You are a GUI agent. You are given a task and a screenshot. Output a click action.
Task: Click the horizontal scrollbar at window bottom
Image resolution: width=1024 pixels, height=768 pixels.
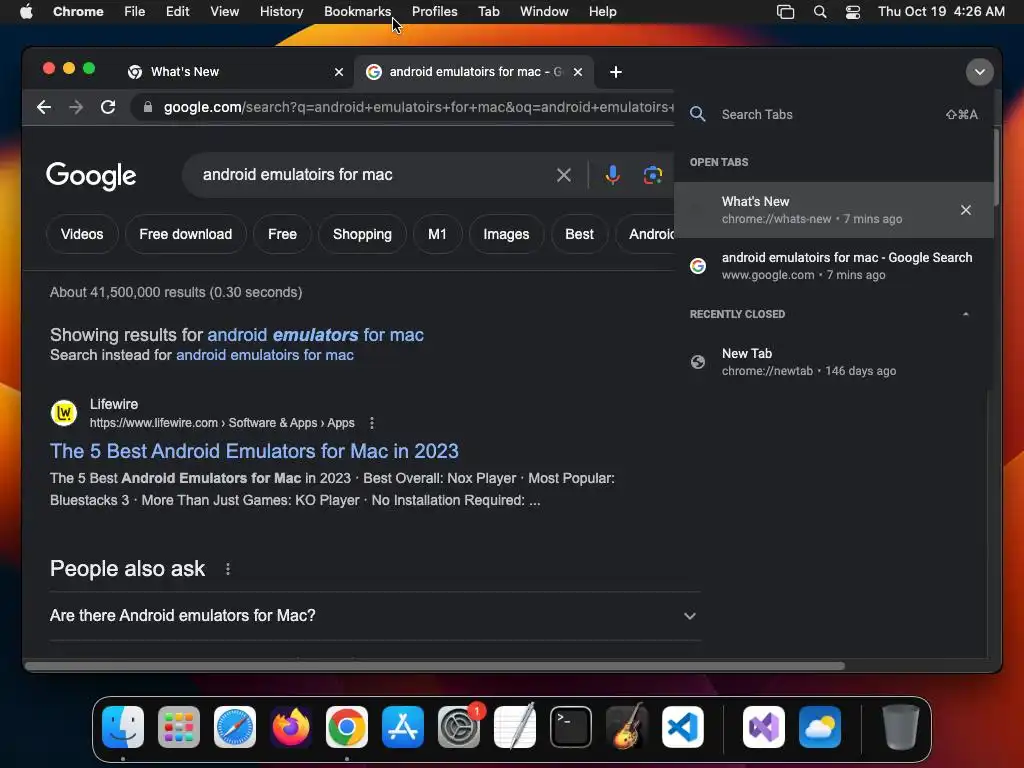click(435, 666)
